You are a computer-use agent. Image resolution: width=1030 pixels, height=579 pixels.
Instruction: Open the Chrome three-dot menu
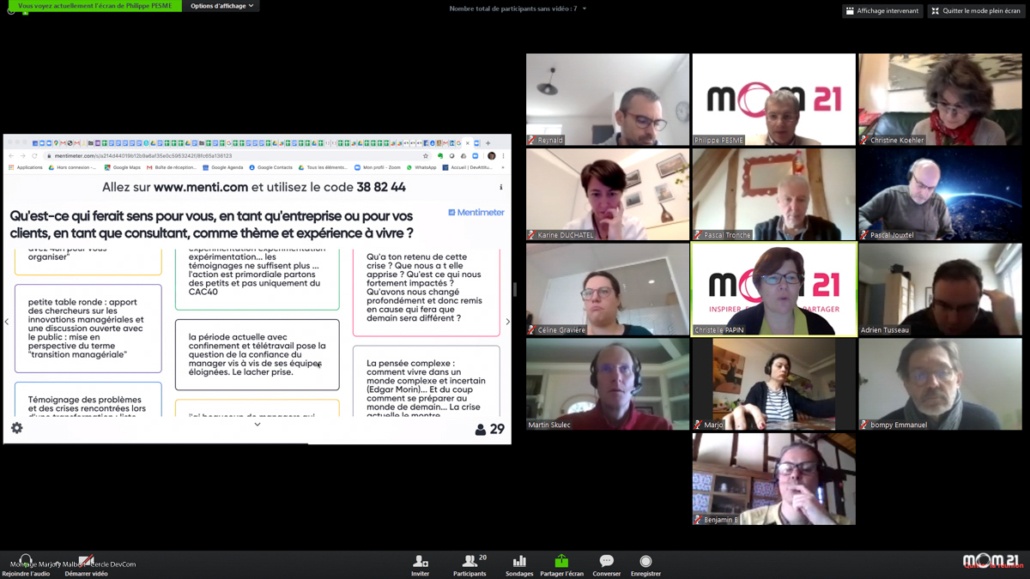(503, 156)
